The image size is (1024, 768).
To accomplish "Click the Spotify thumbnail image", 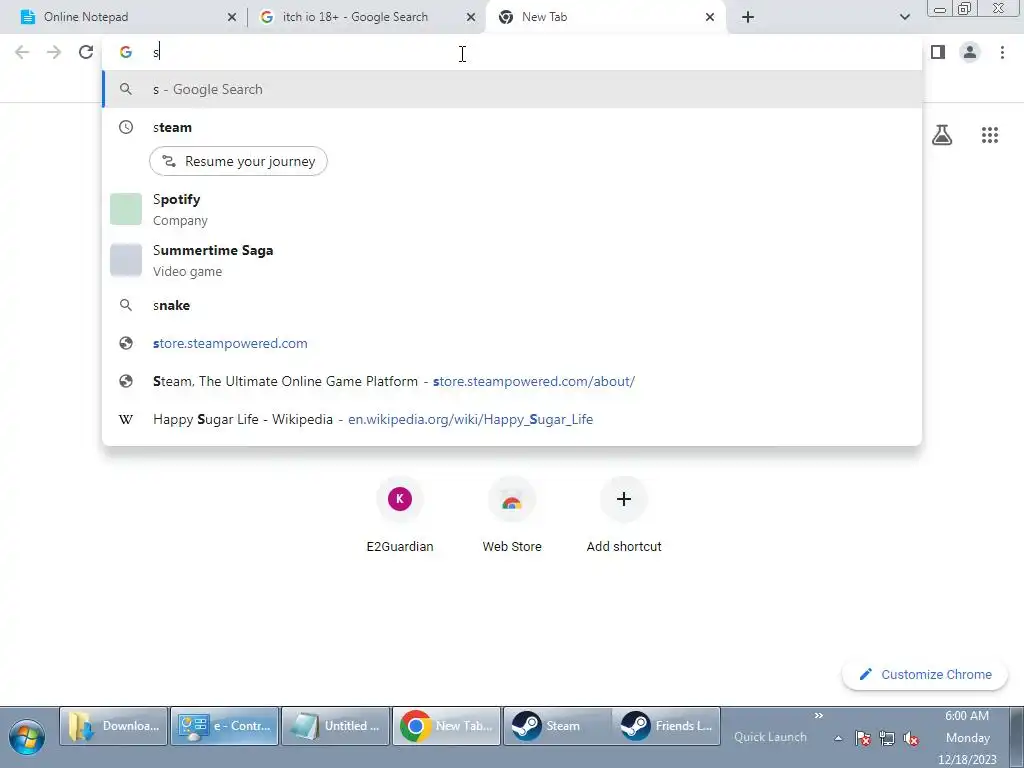I will click(x=126, y=209).
